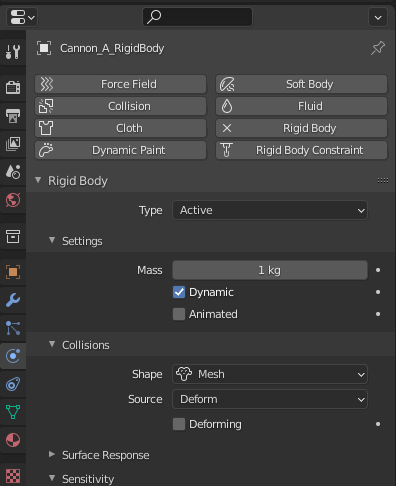Open the Modifiers wrench tab
The image size is (396, 486).
point(13,300)
